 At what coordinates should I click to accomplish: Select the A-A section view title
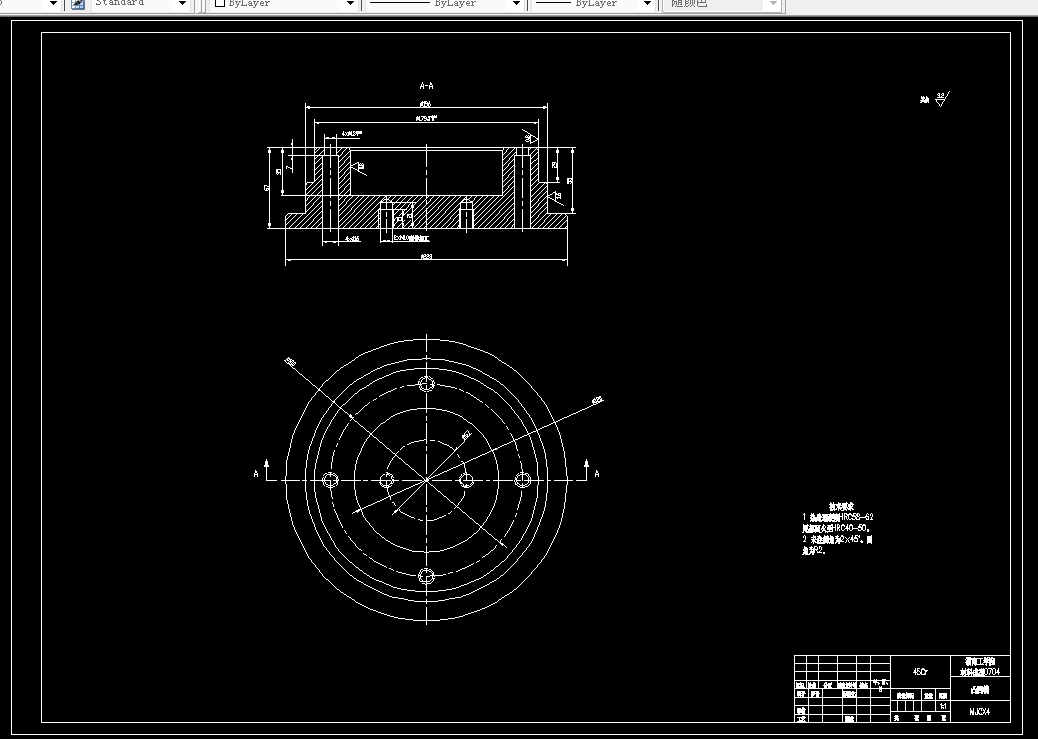click(427, 86)
